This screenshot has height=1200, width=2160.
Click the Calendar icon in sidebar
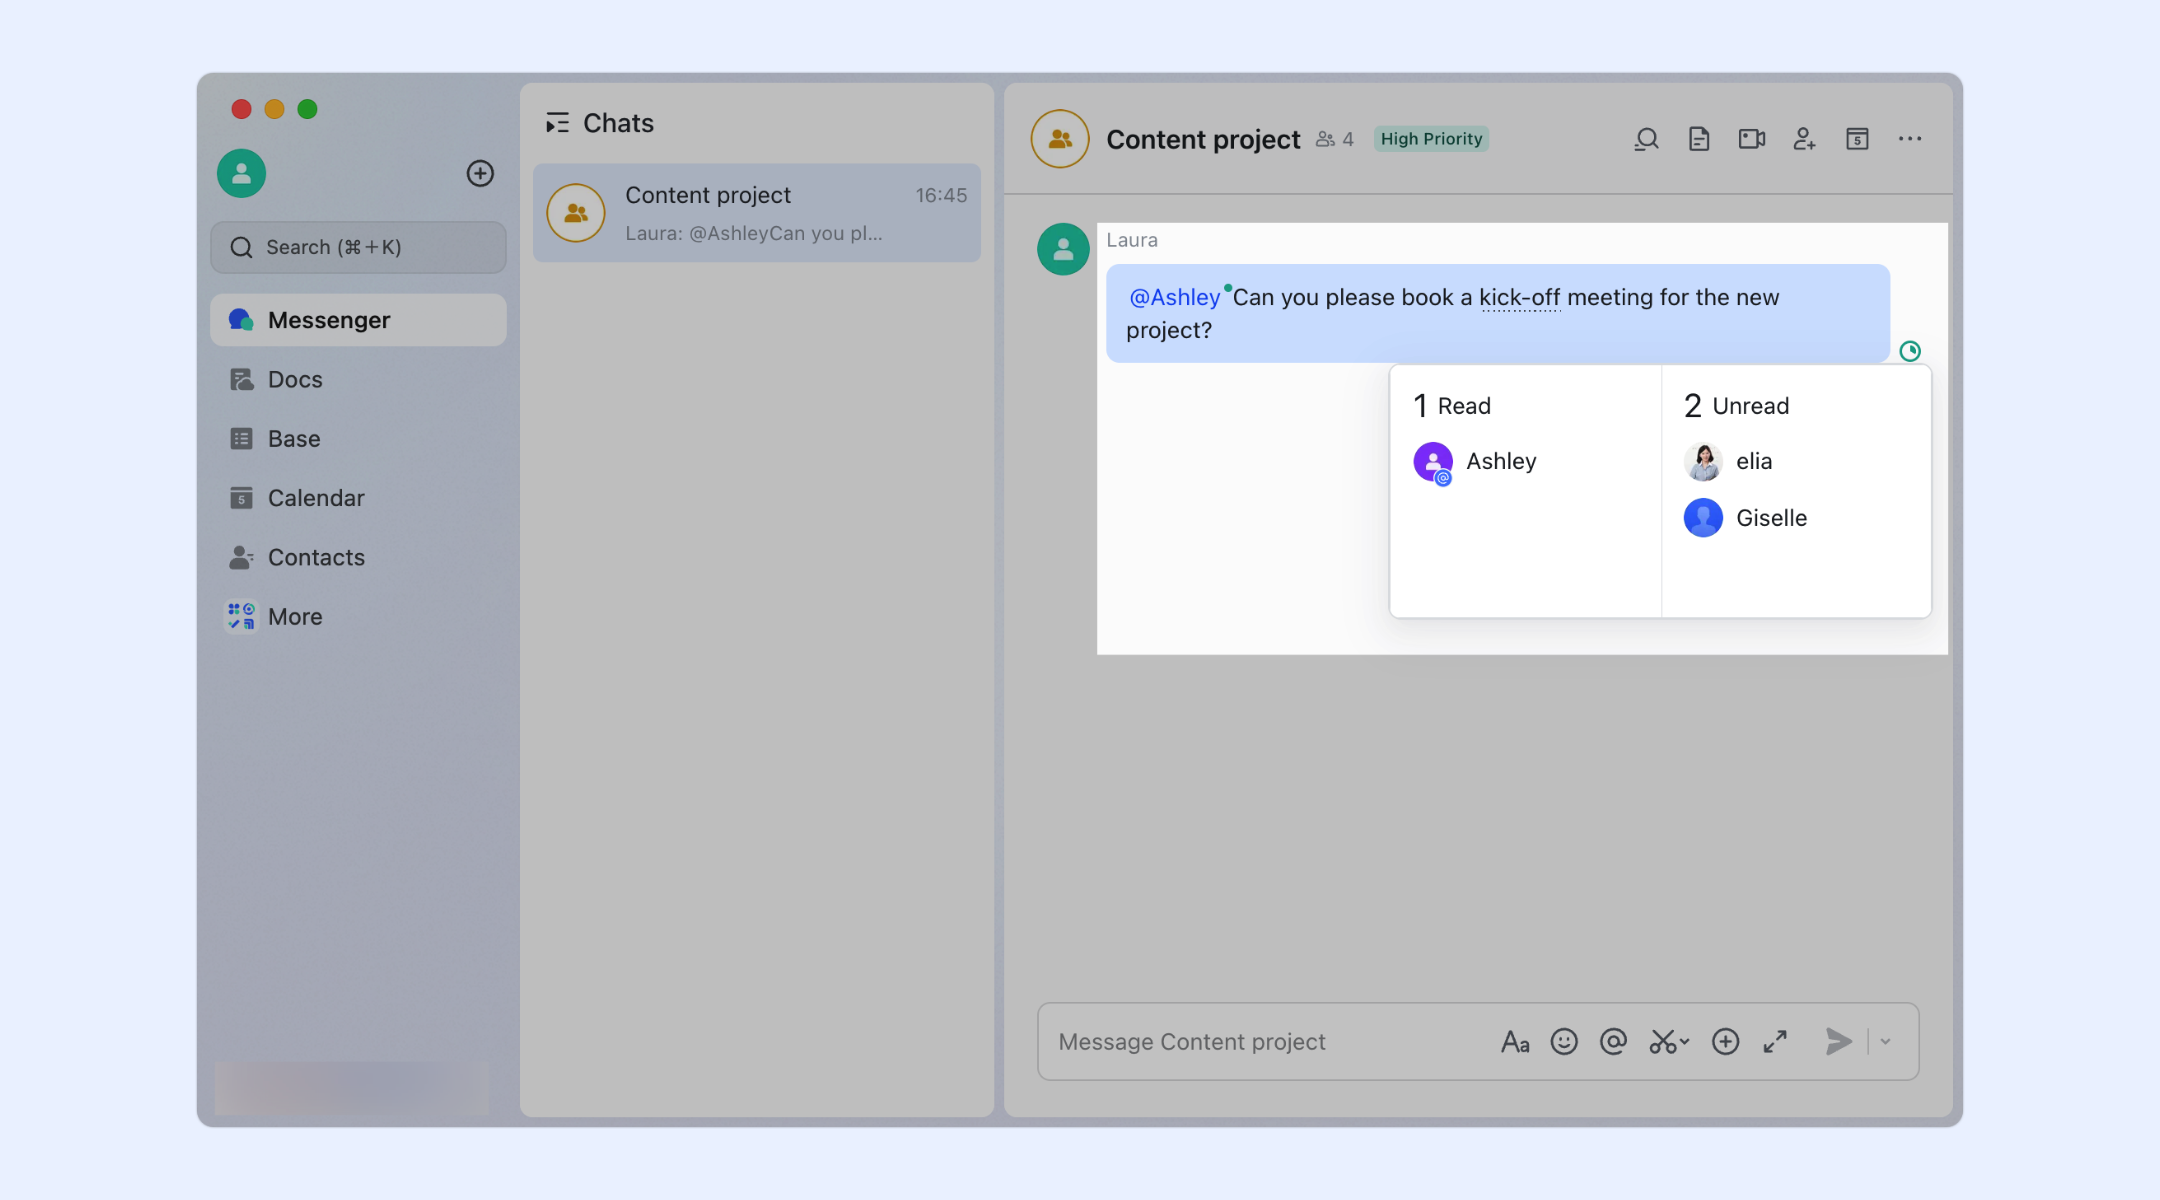pyautogui.click(x=241, y=498)
